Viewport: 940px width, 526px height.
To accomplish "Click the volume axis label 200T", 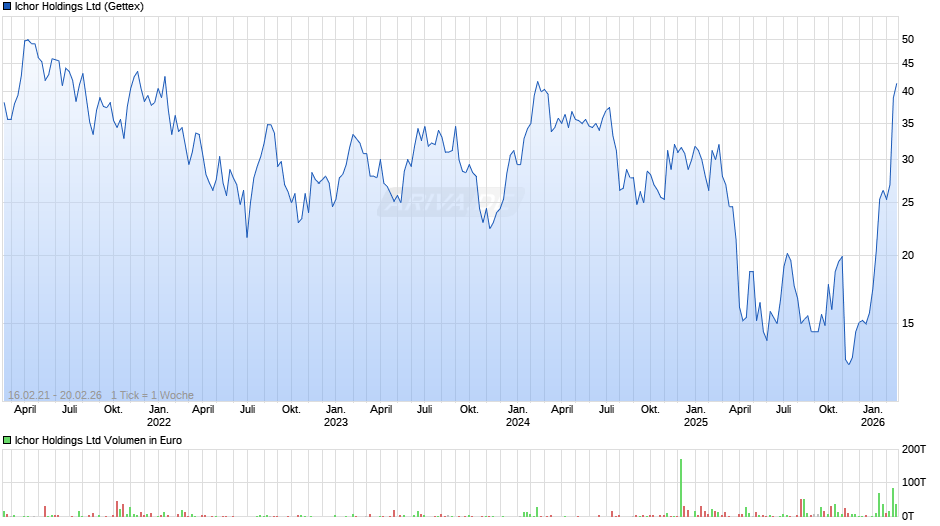I will click(x=914, y=449).
